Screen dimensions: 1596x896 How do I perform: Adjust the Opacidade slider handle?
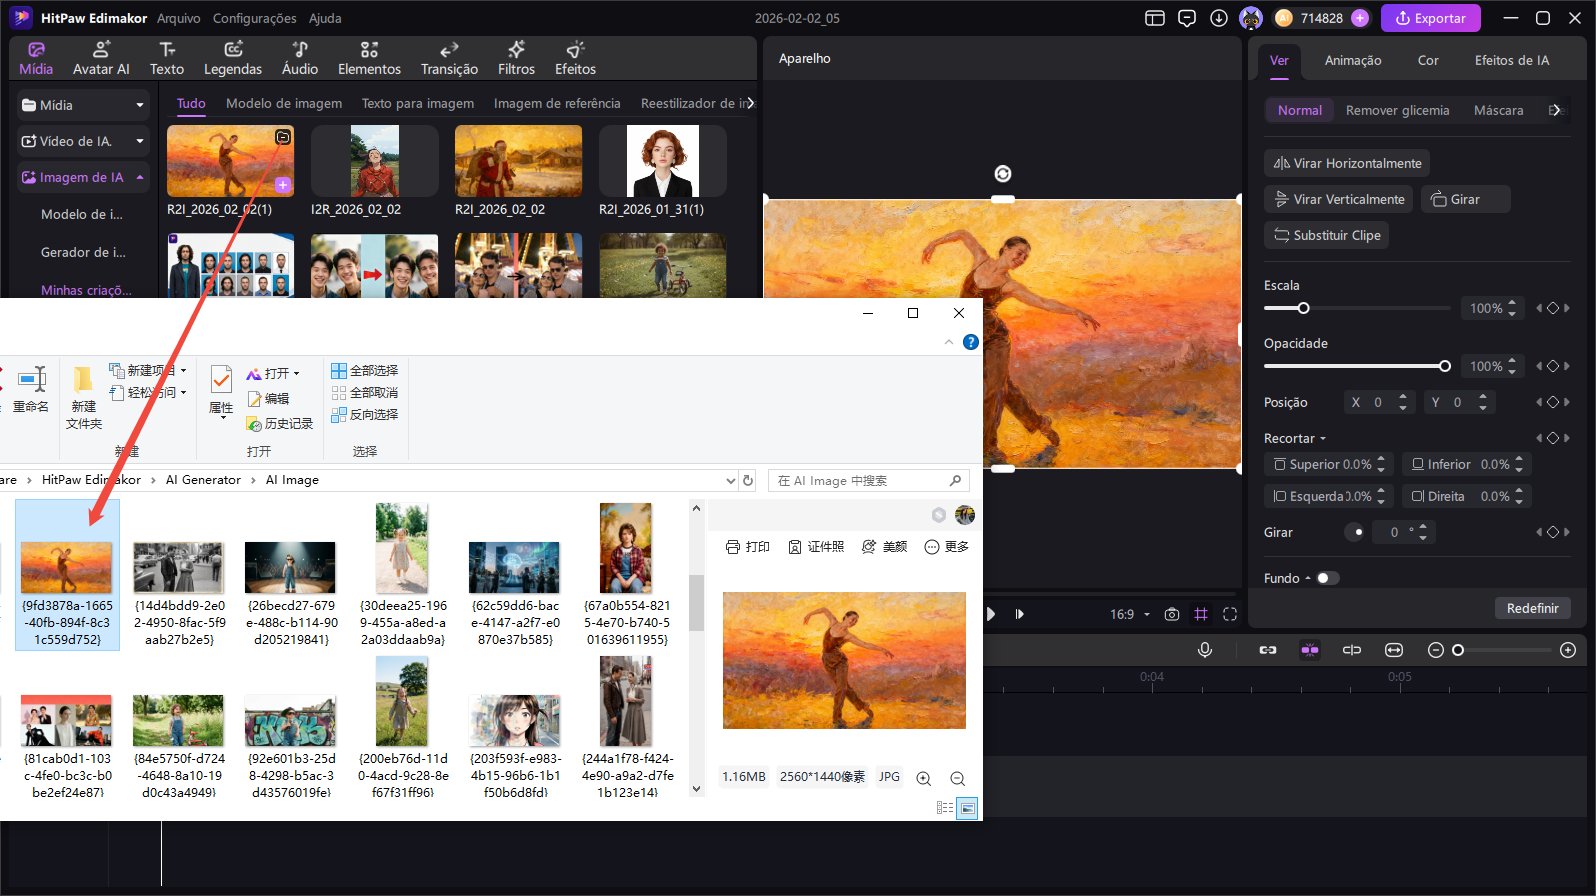coord(1444,366)
